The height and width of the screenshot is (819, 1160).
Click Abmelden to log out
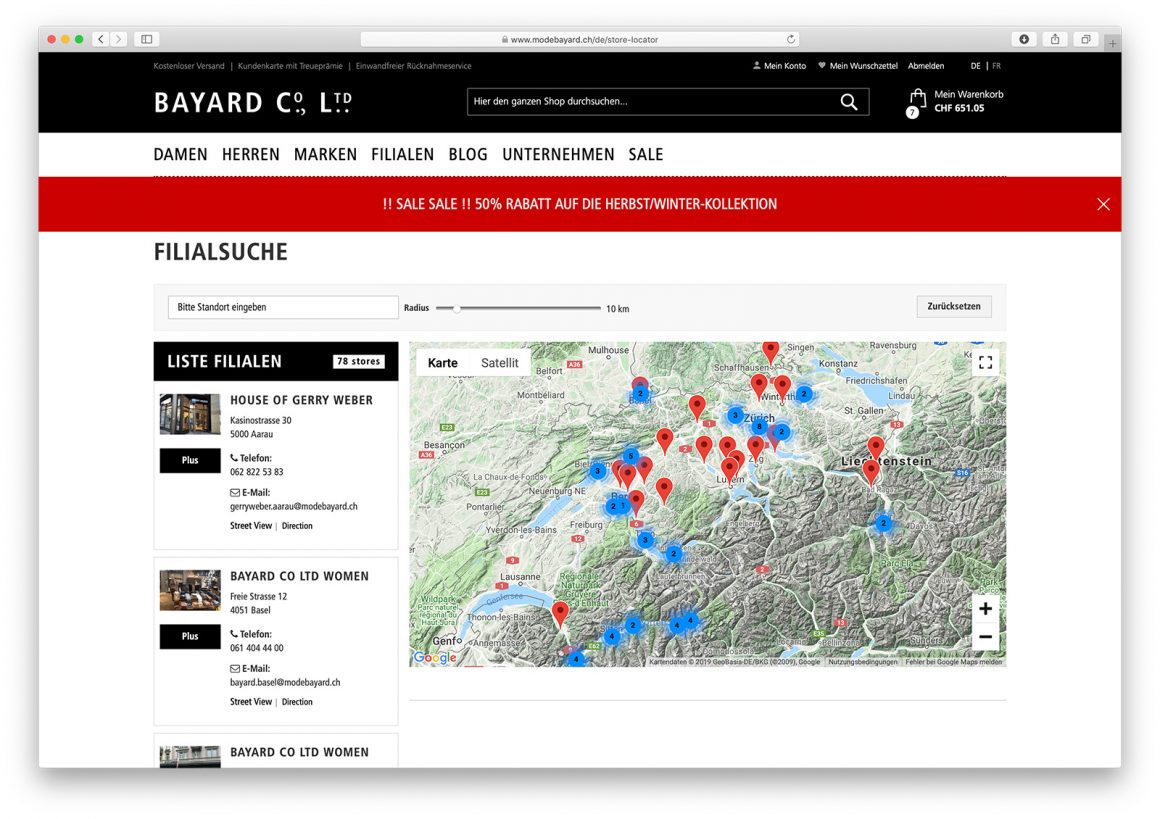[925, 66]
